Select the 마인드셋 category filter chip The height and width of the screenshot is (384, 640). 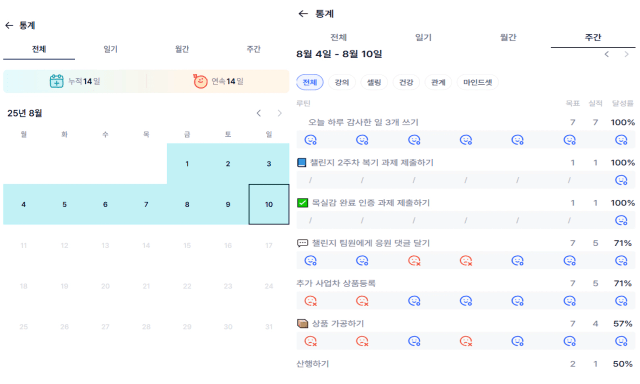478,82
